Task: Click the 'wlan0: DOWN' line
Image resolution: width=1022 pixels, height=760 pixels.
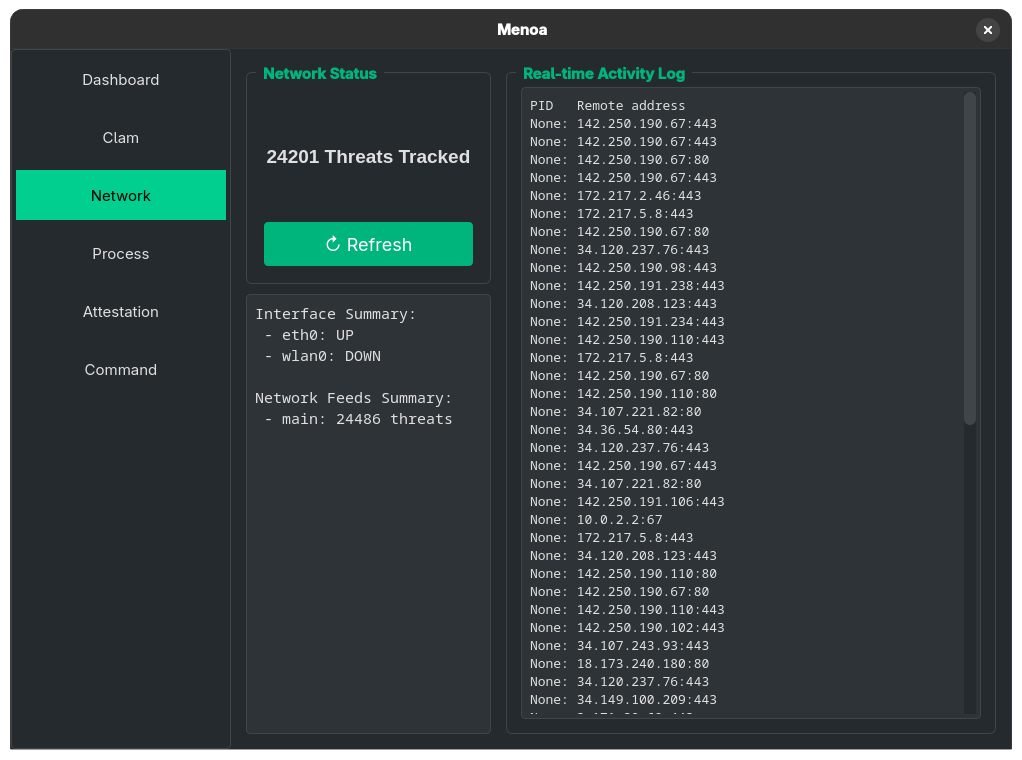Action: point(323,356)
